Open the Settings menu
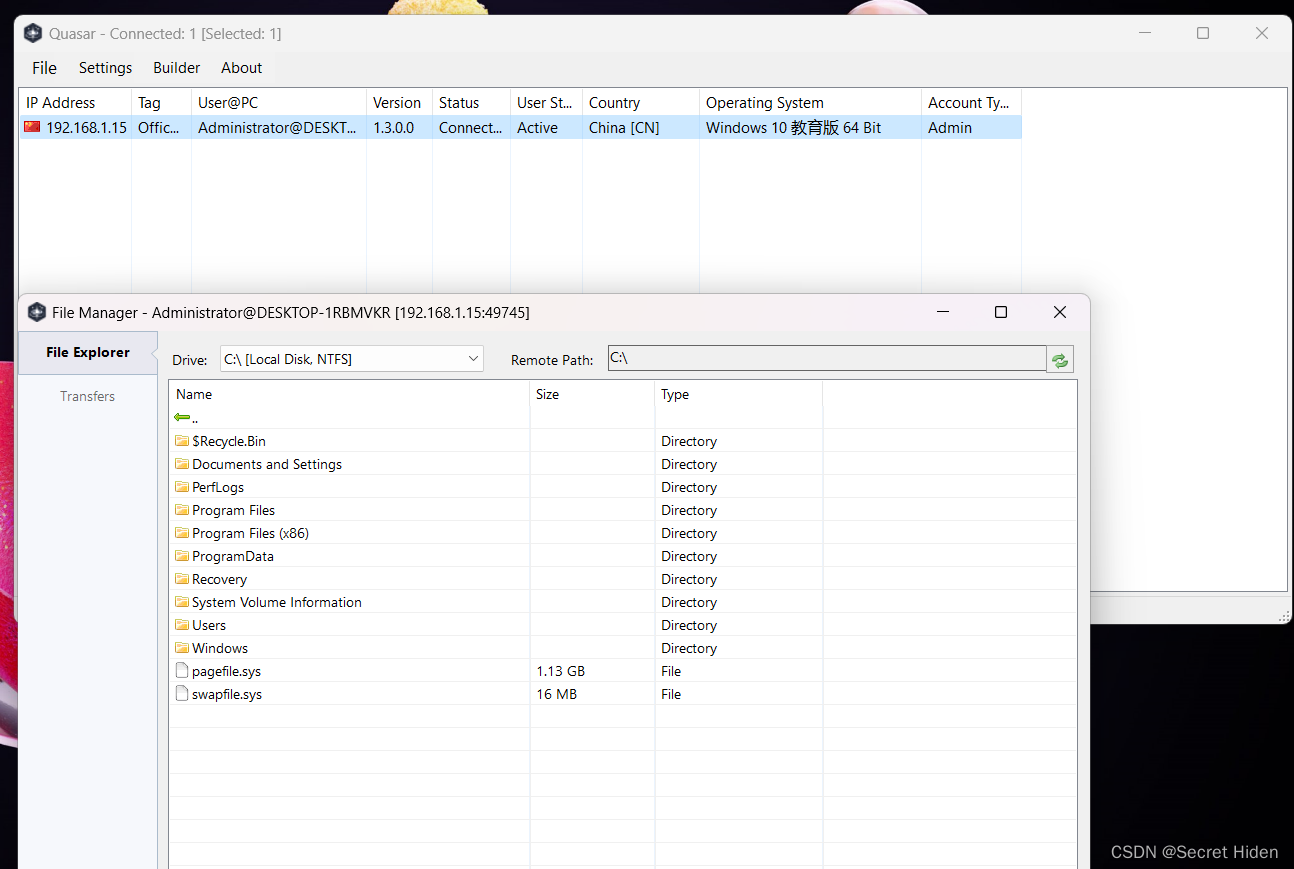This screenshot has height=869, width=1294. tap(105, 68)
